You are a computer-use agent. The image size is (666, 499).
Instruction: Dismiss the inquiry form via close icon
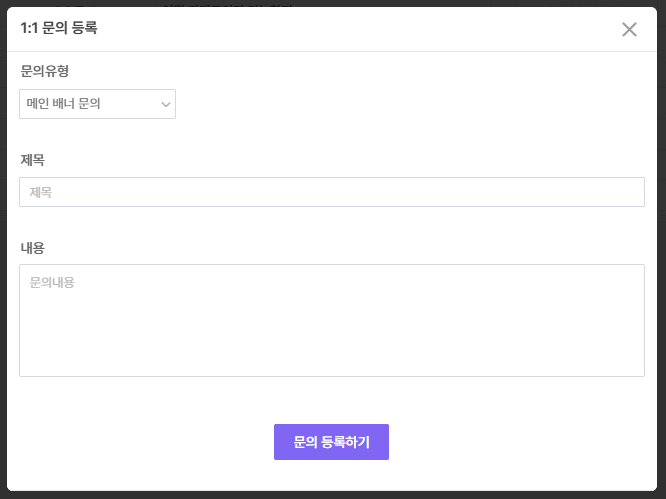(629, 29)
